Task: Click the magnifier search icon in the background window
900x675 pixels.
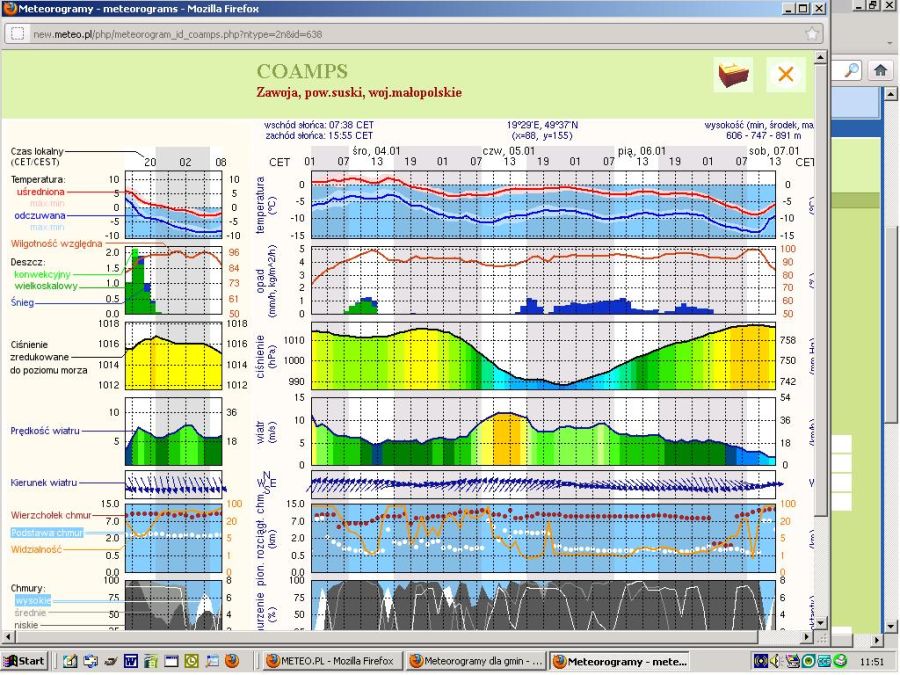Action: coord(851,70)
